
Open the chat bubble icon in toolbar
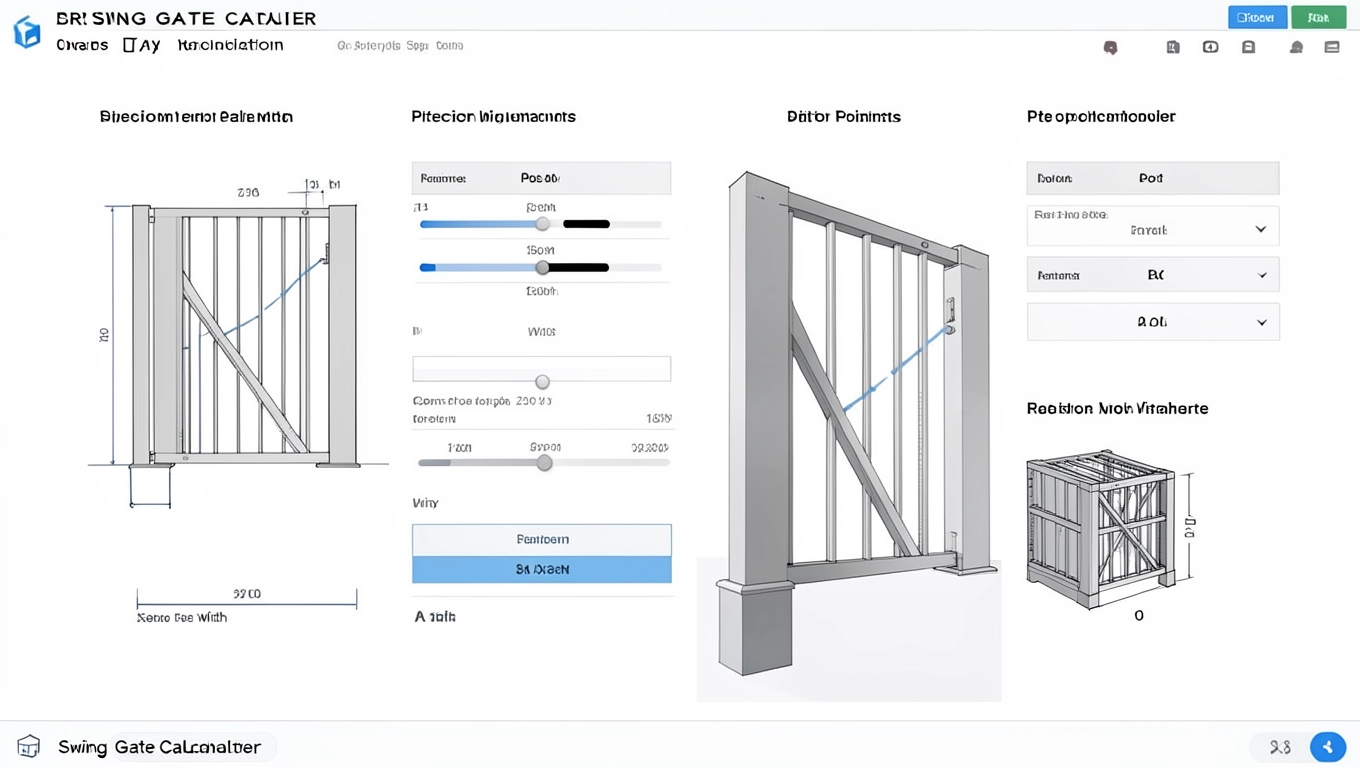coord(1110,47)
